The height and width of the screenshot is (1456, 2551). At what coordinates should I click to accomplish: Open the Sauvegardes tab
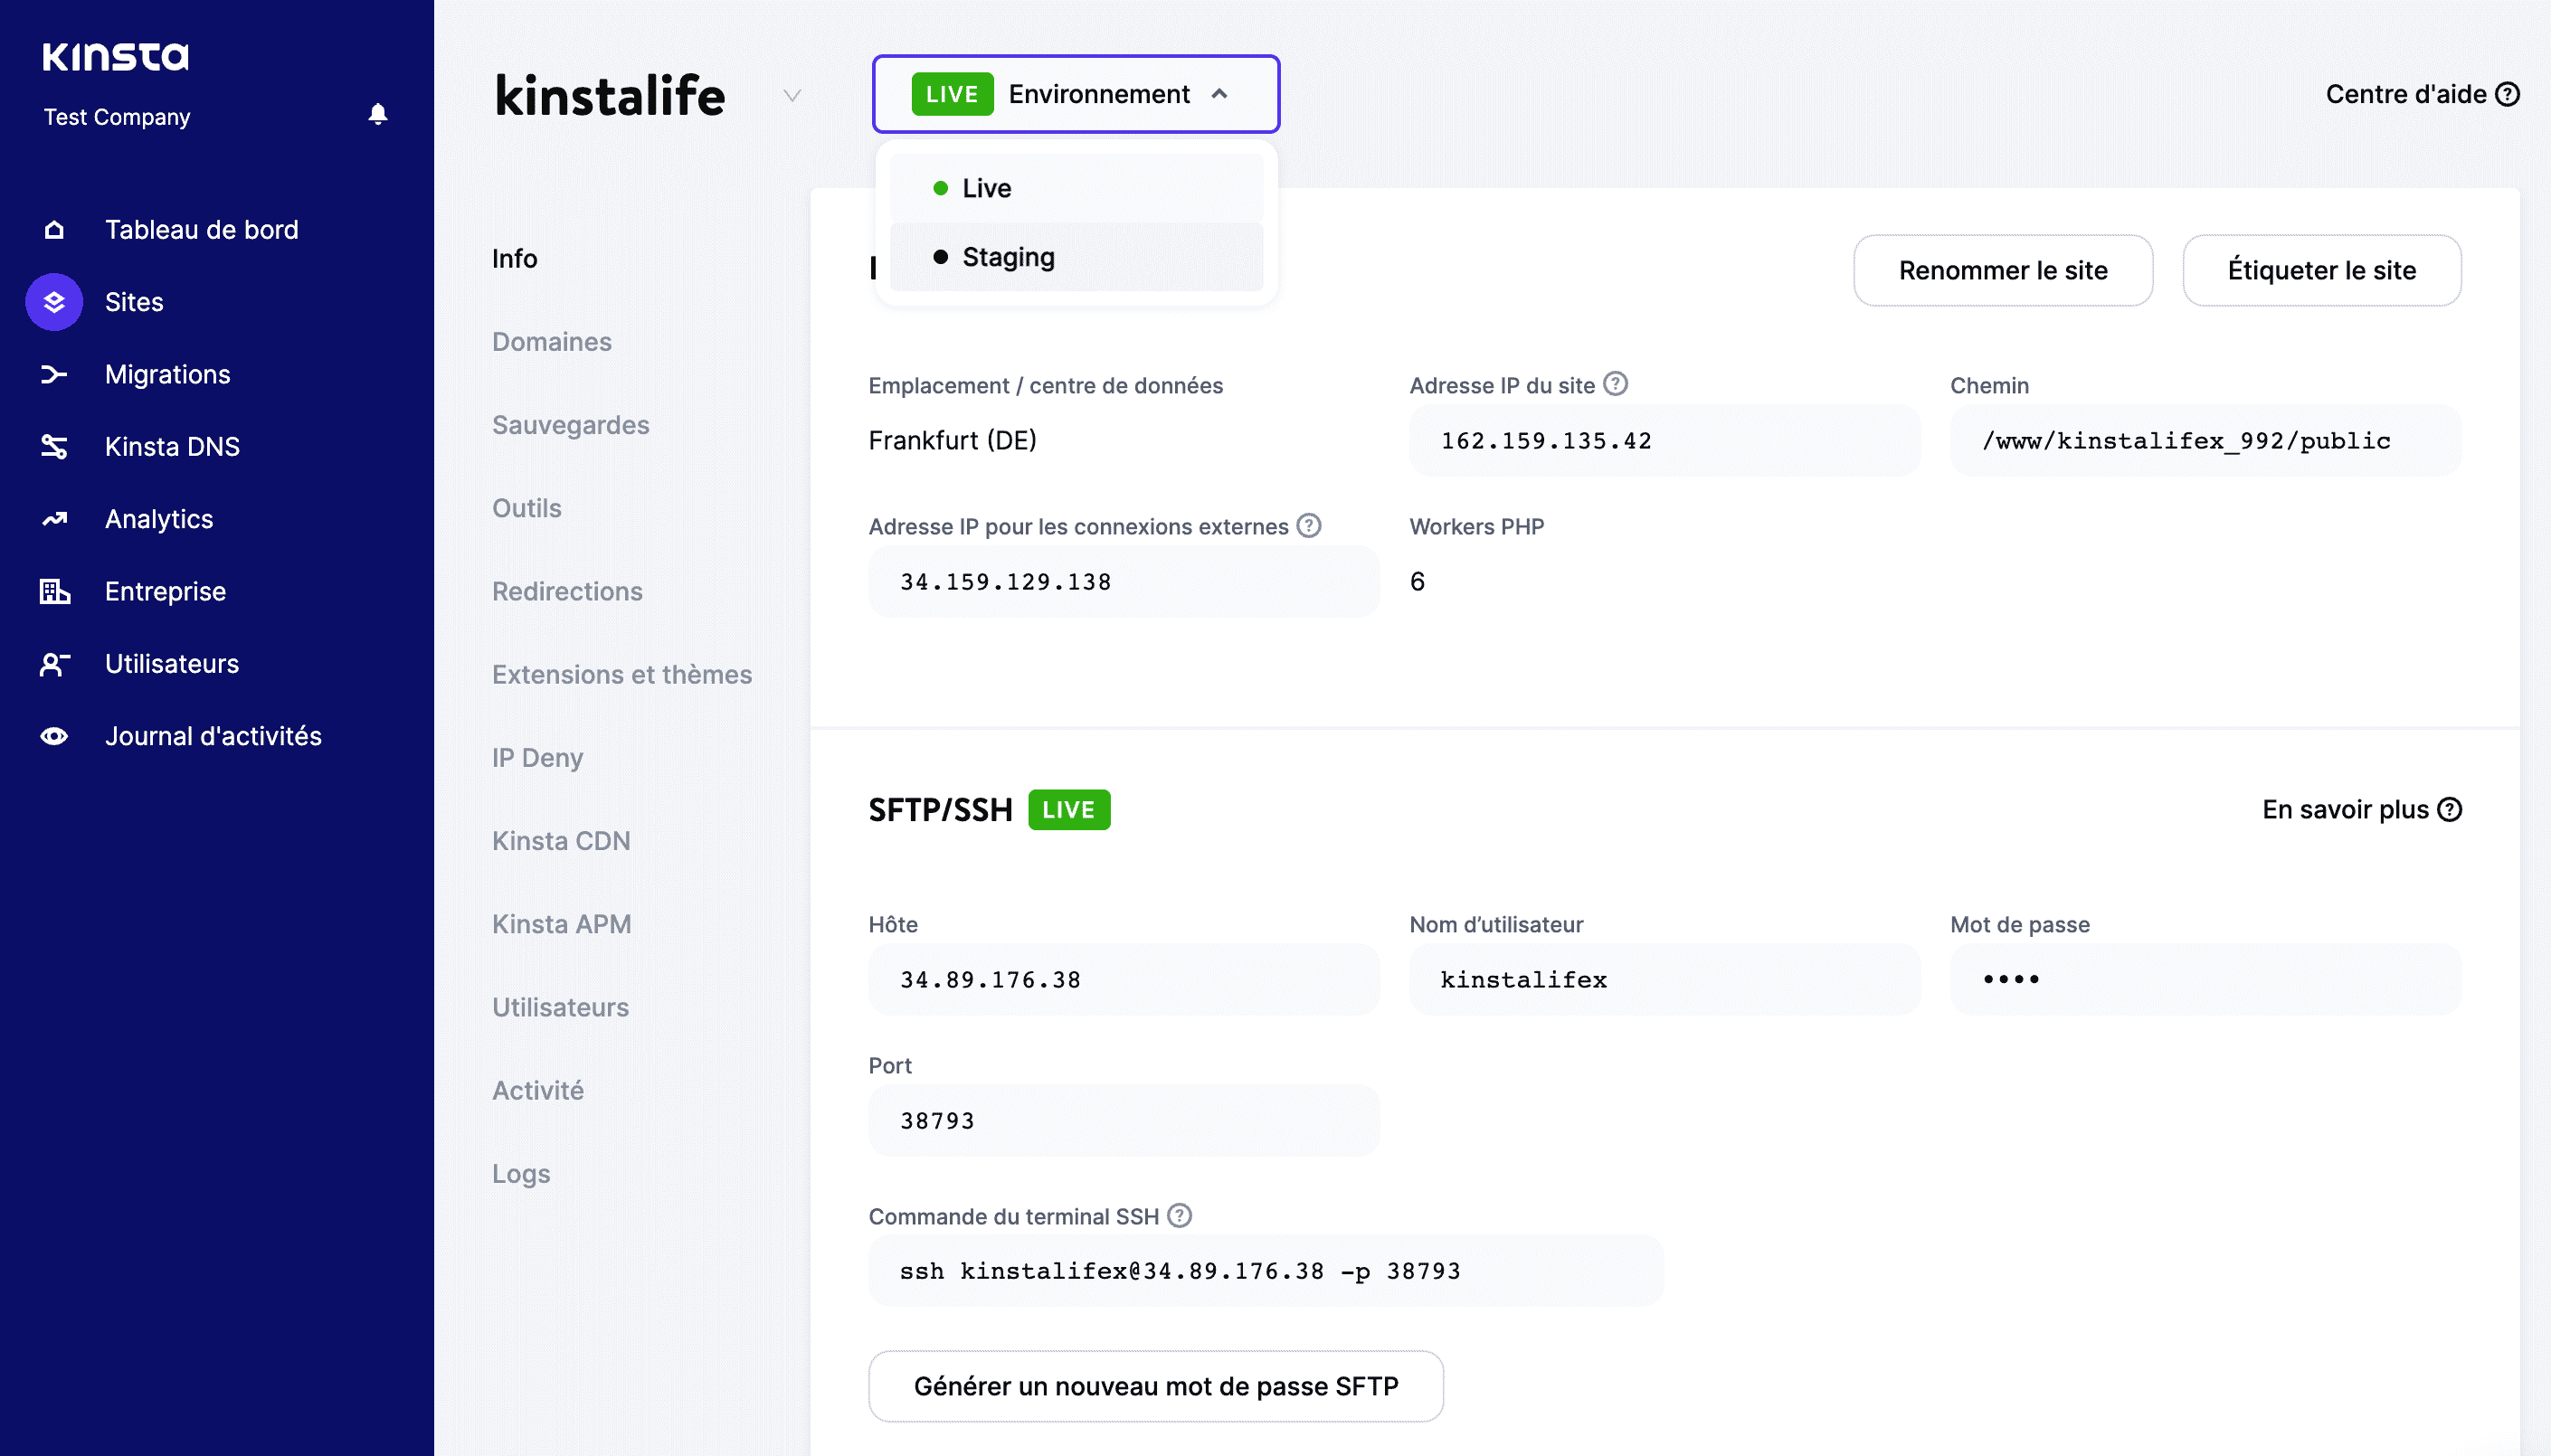click(570, 424)
